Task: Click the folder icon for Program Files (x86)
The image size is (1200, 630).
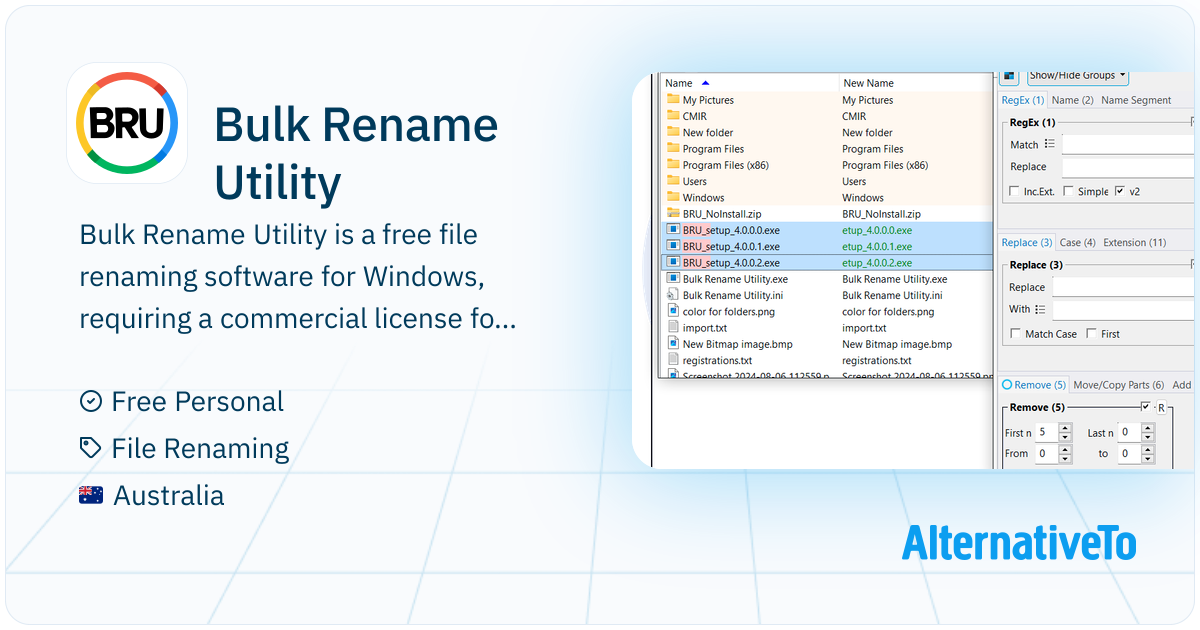Action: [x=673, y=165]
